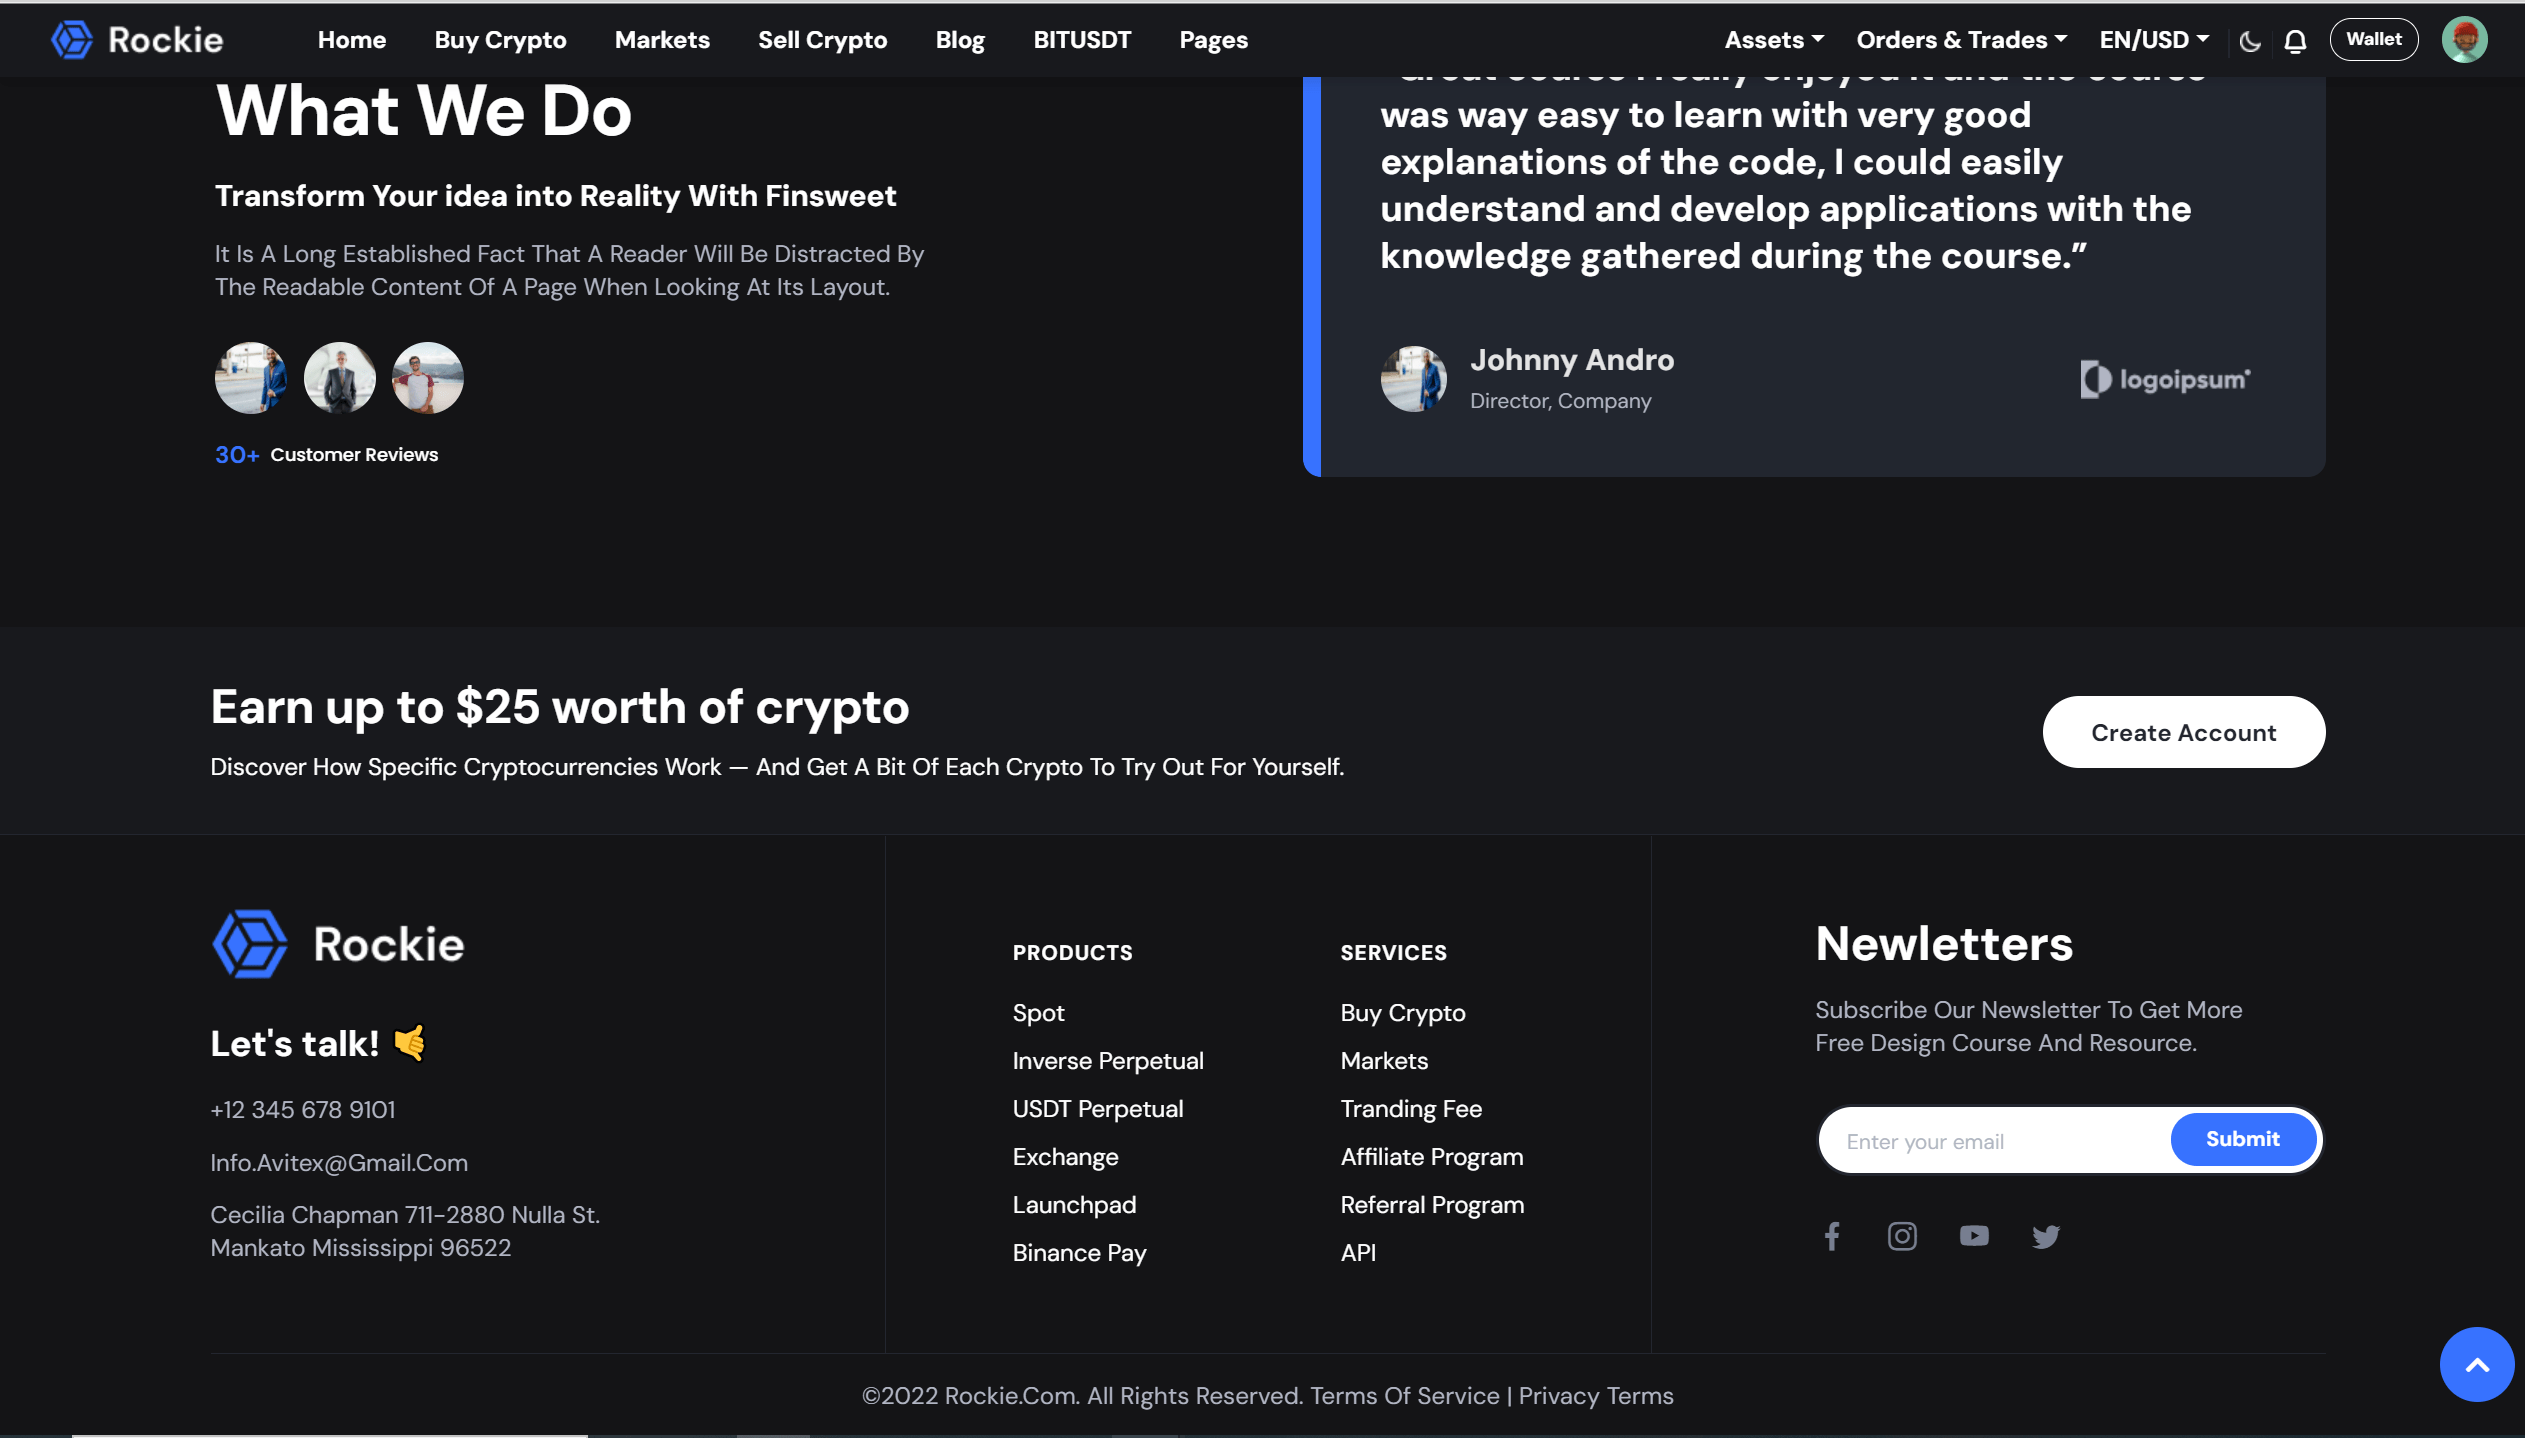Select the Blog menu item
The width and height of the screenshot is (2525, 1438).
click(x=959, y=40)
